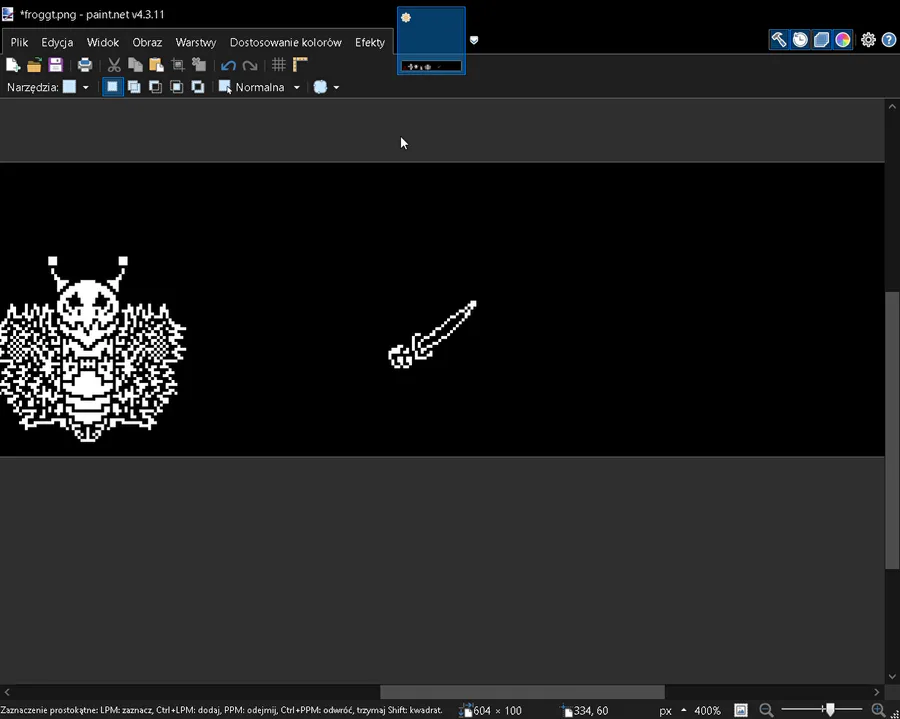
Task: Expand the open images list arrow
Action: point(474,40)
